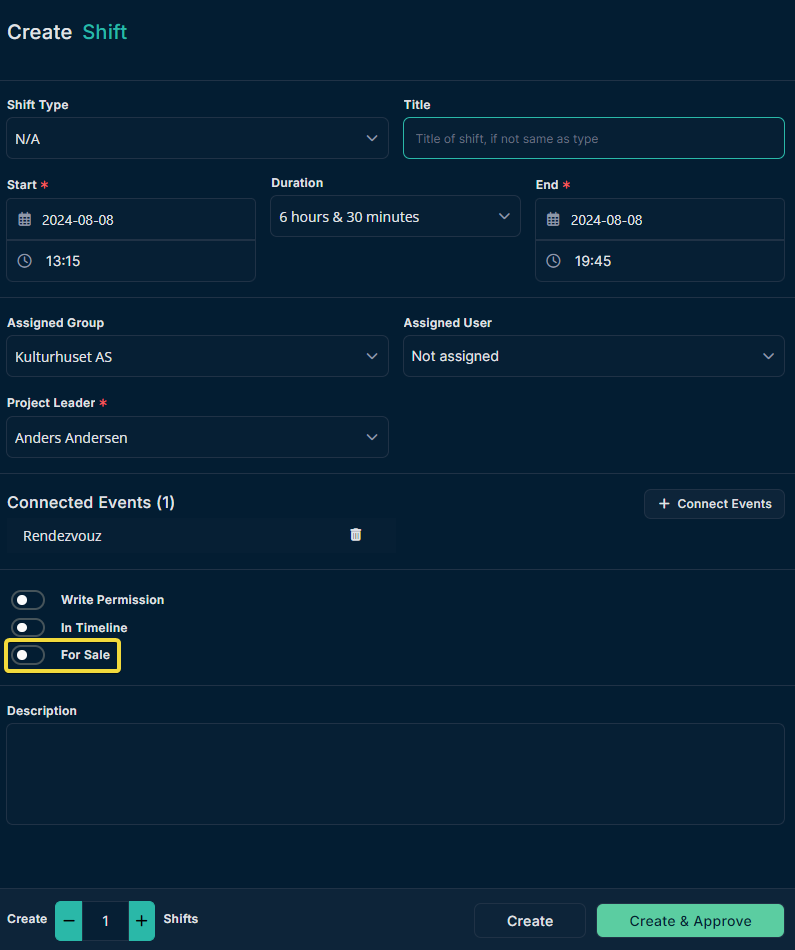Click into the Description text area
This screenshot has width=795, height=950.
tap(396, 774)
